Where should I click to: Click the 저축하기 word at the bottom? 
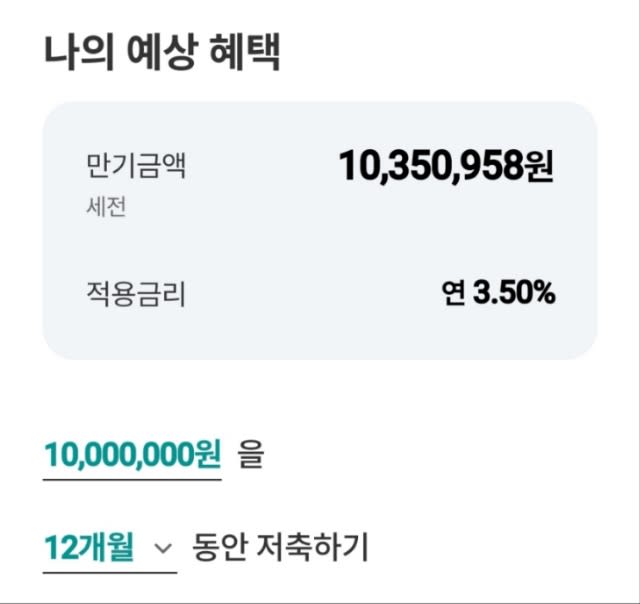(312, 547)
